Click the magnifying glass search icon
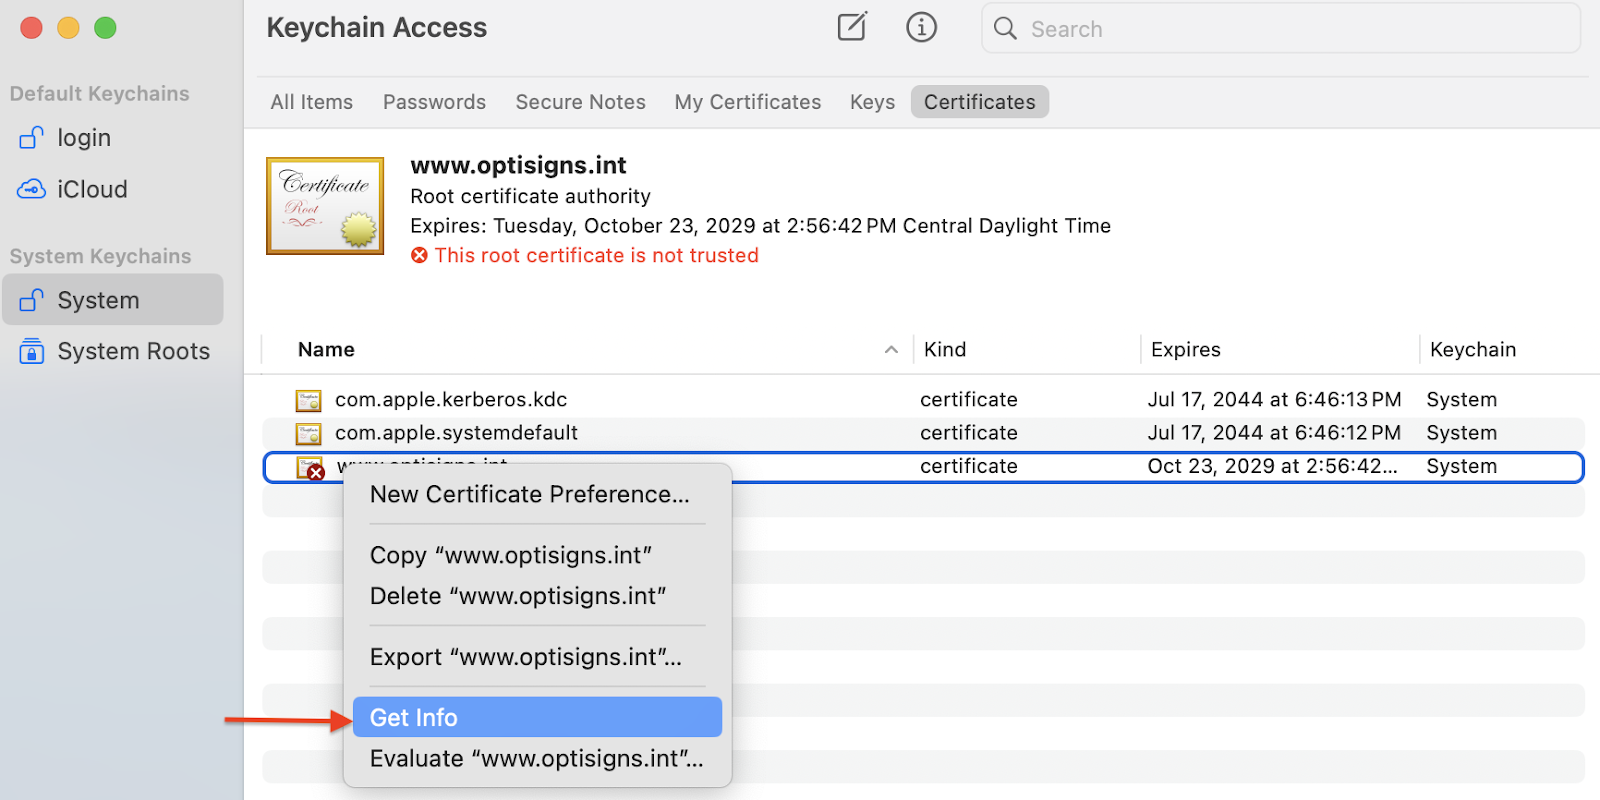The height and width of the screenshot is (800, 1600). (1005, 28)
